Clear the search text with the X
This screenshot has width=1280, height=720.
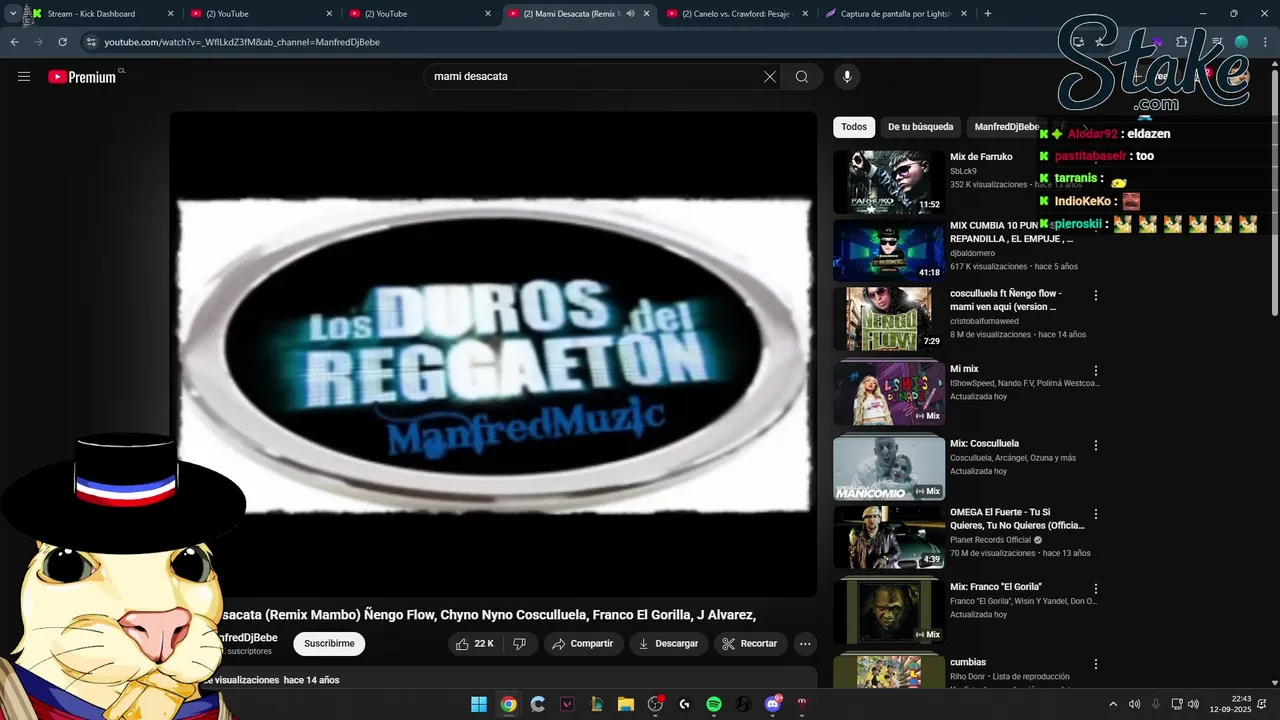(770, 77)
